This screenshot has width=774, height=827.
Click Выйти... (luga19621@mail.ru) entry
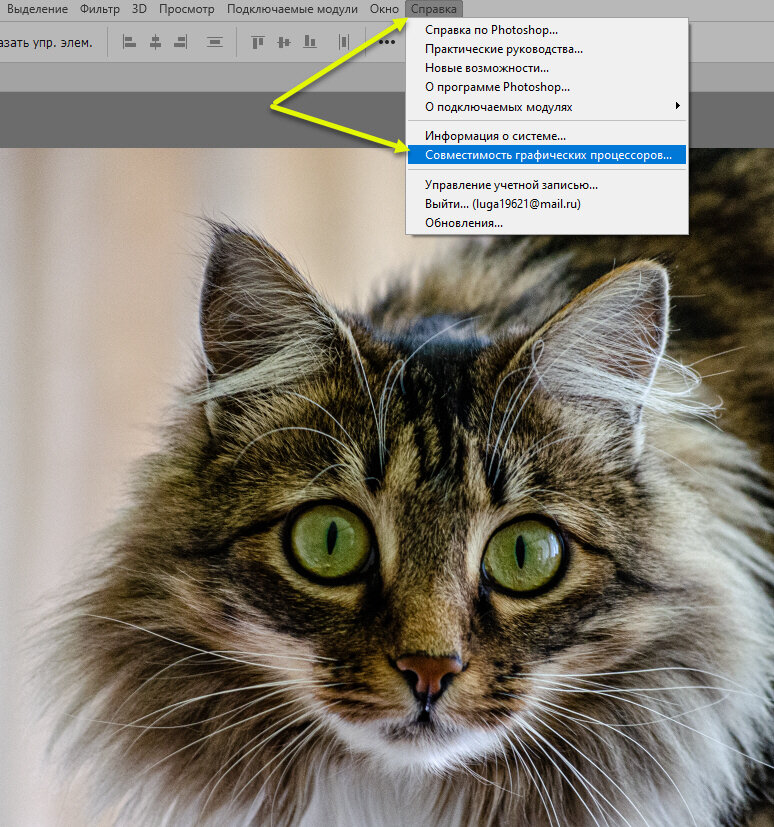click(547, 204)
